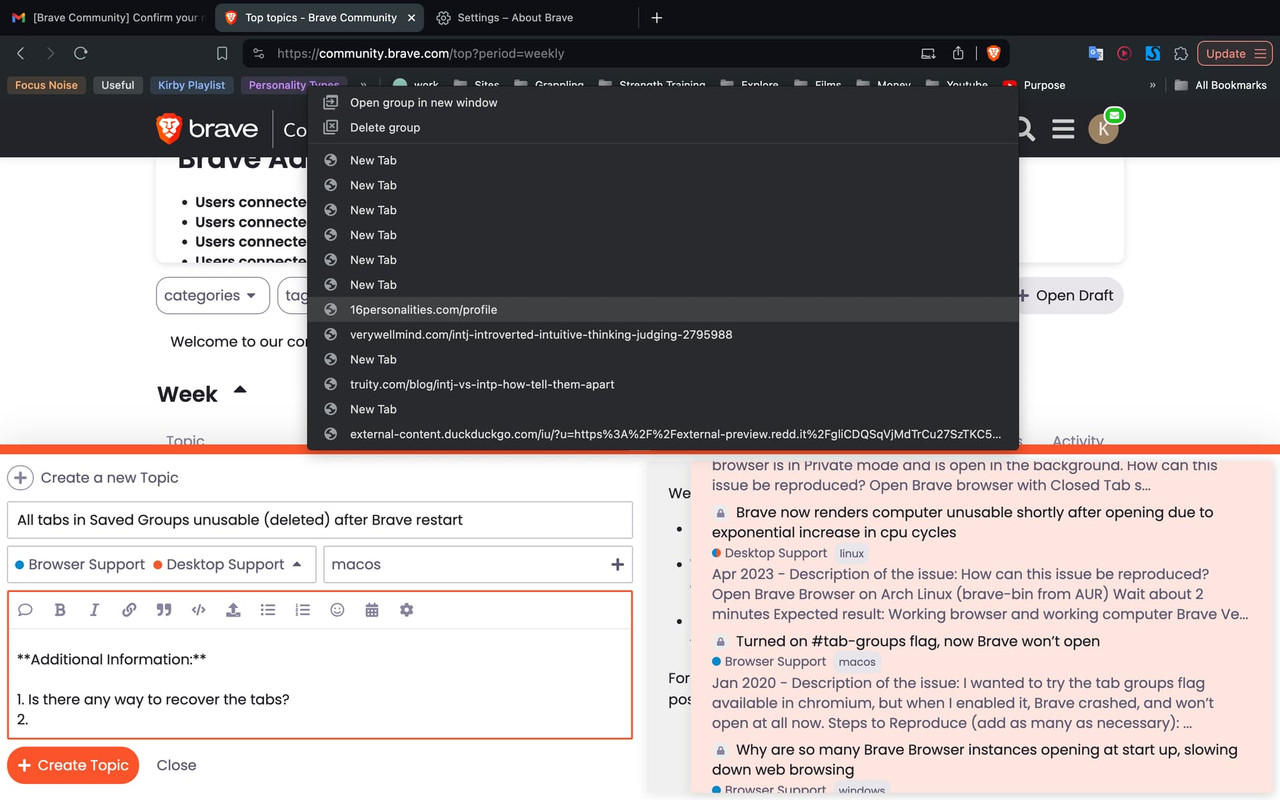Click inside the post body text area

(320, 683)
